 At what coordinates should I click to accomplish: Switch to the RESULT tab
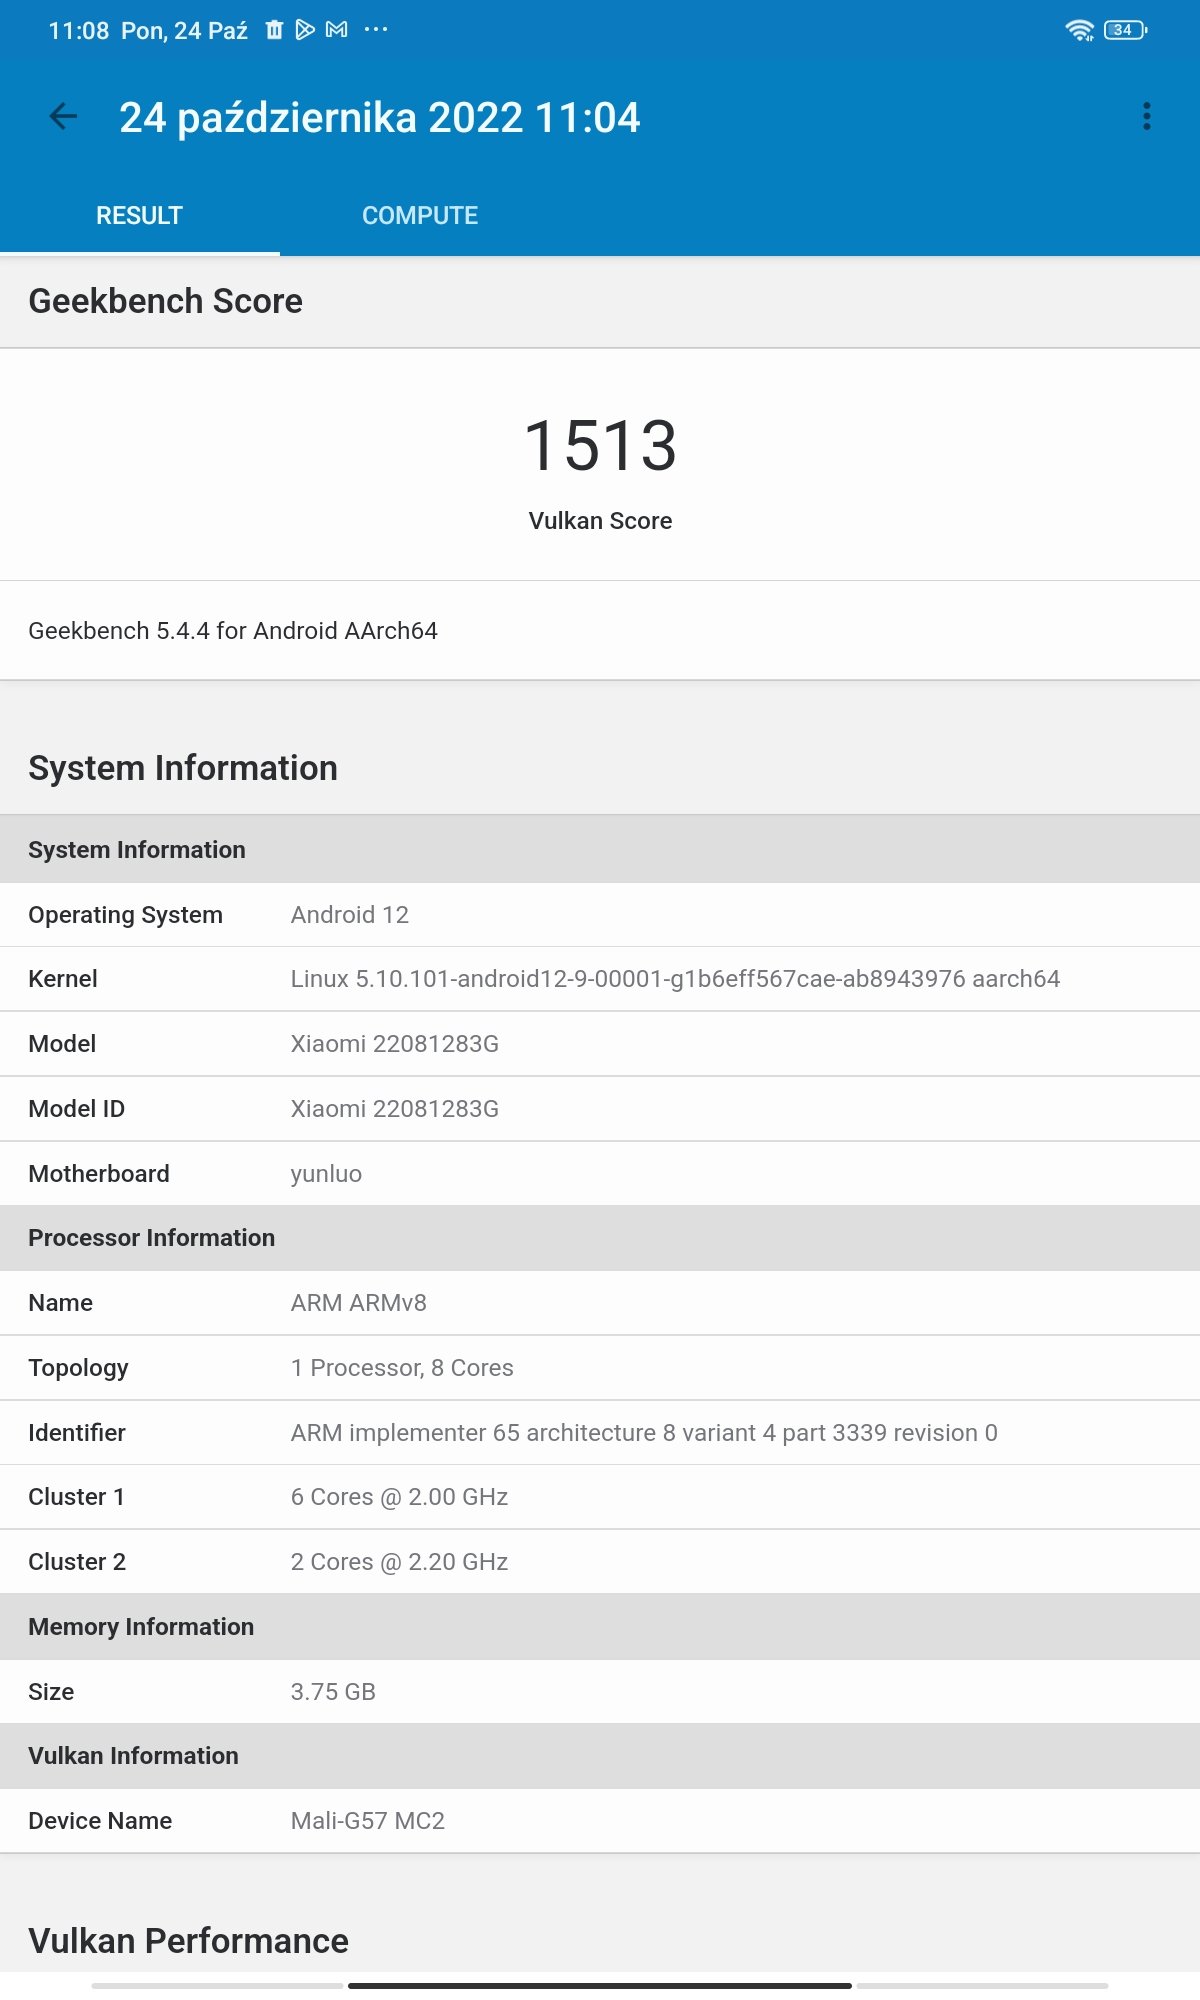(x=139, y=215)
